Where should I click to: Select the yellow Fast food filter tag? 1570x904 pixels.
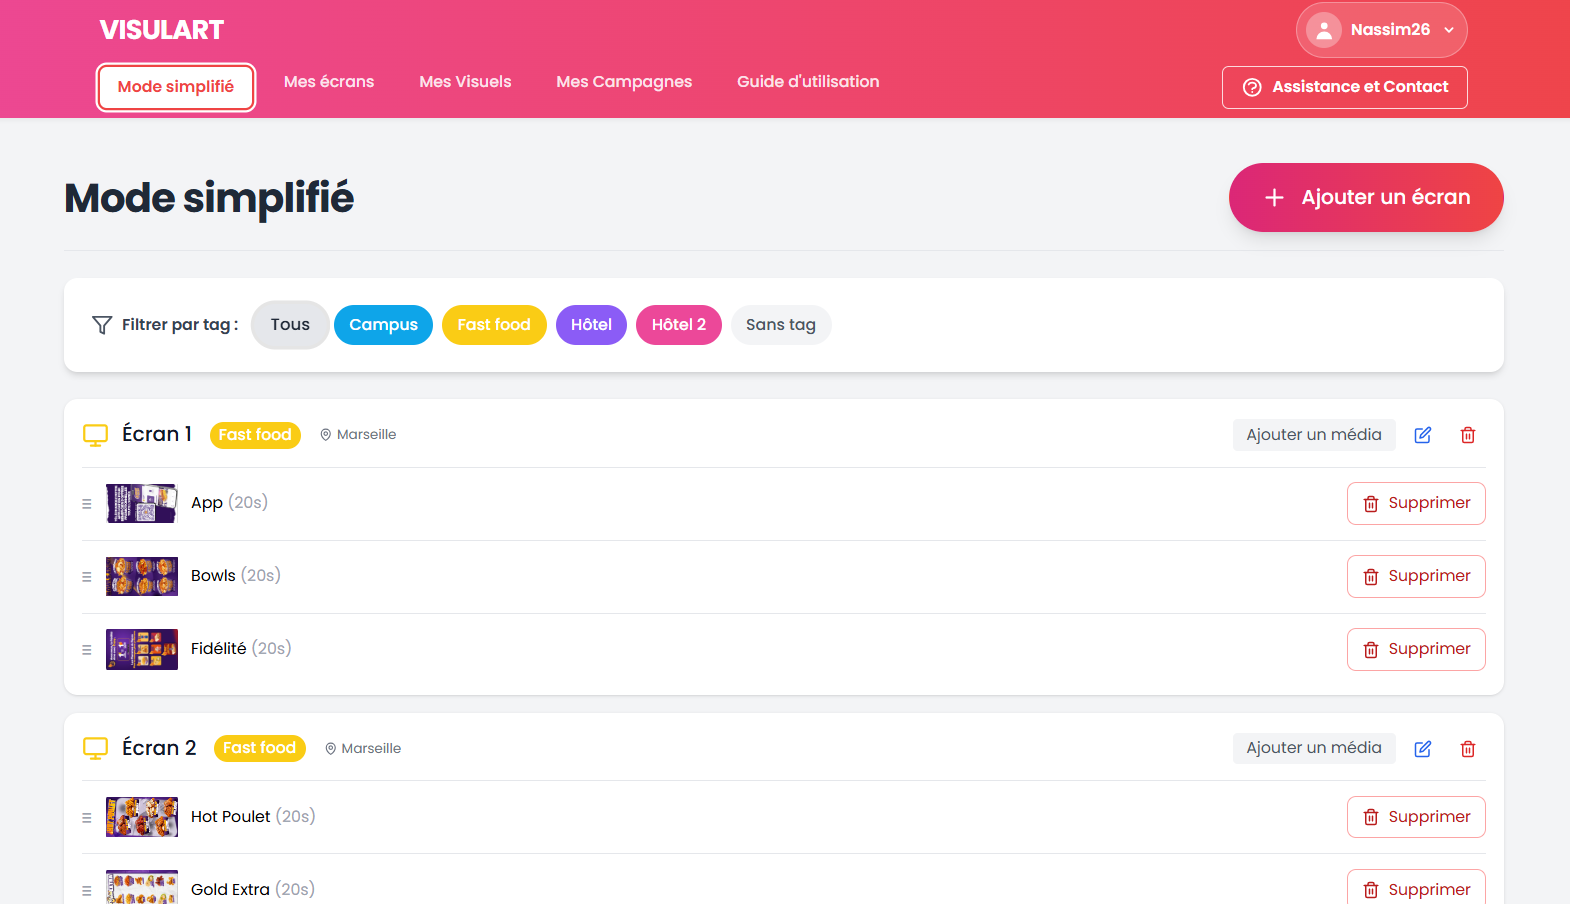(494, 325)
